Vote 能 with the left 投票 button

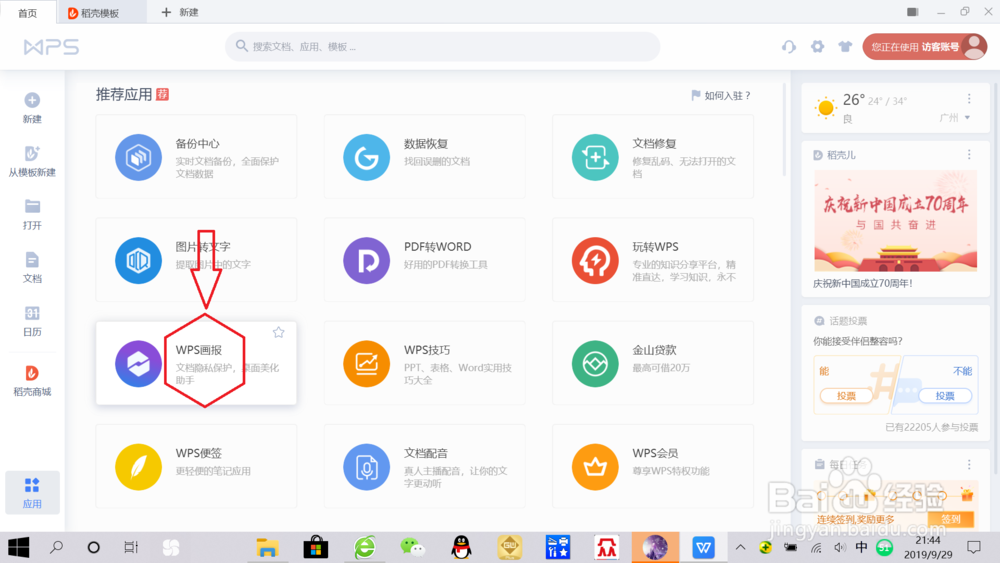coord(846,396)
